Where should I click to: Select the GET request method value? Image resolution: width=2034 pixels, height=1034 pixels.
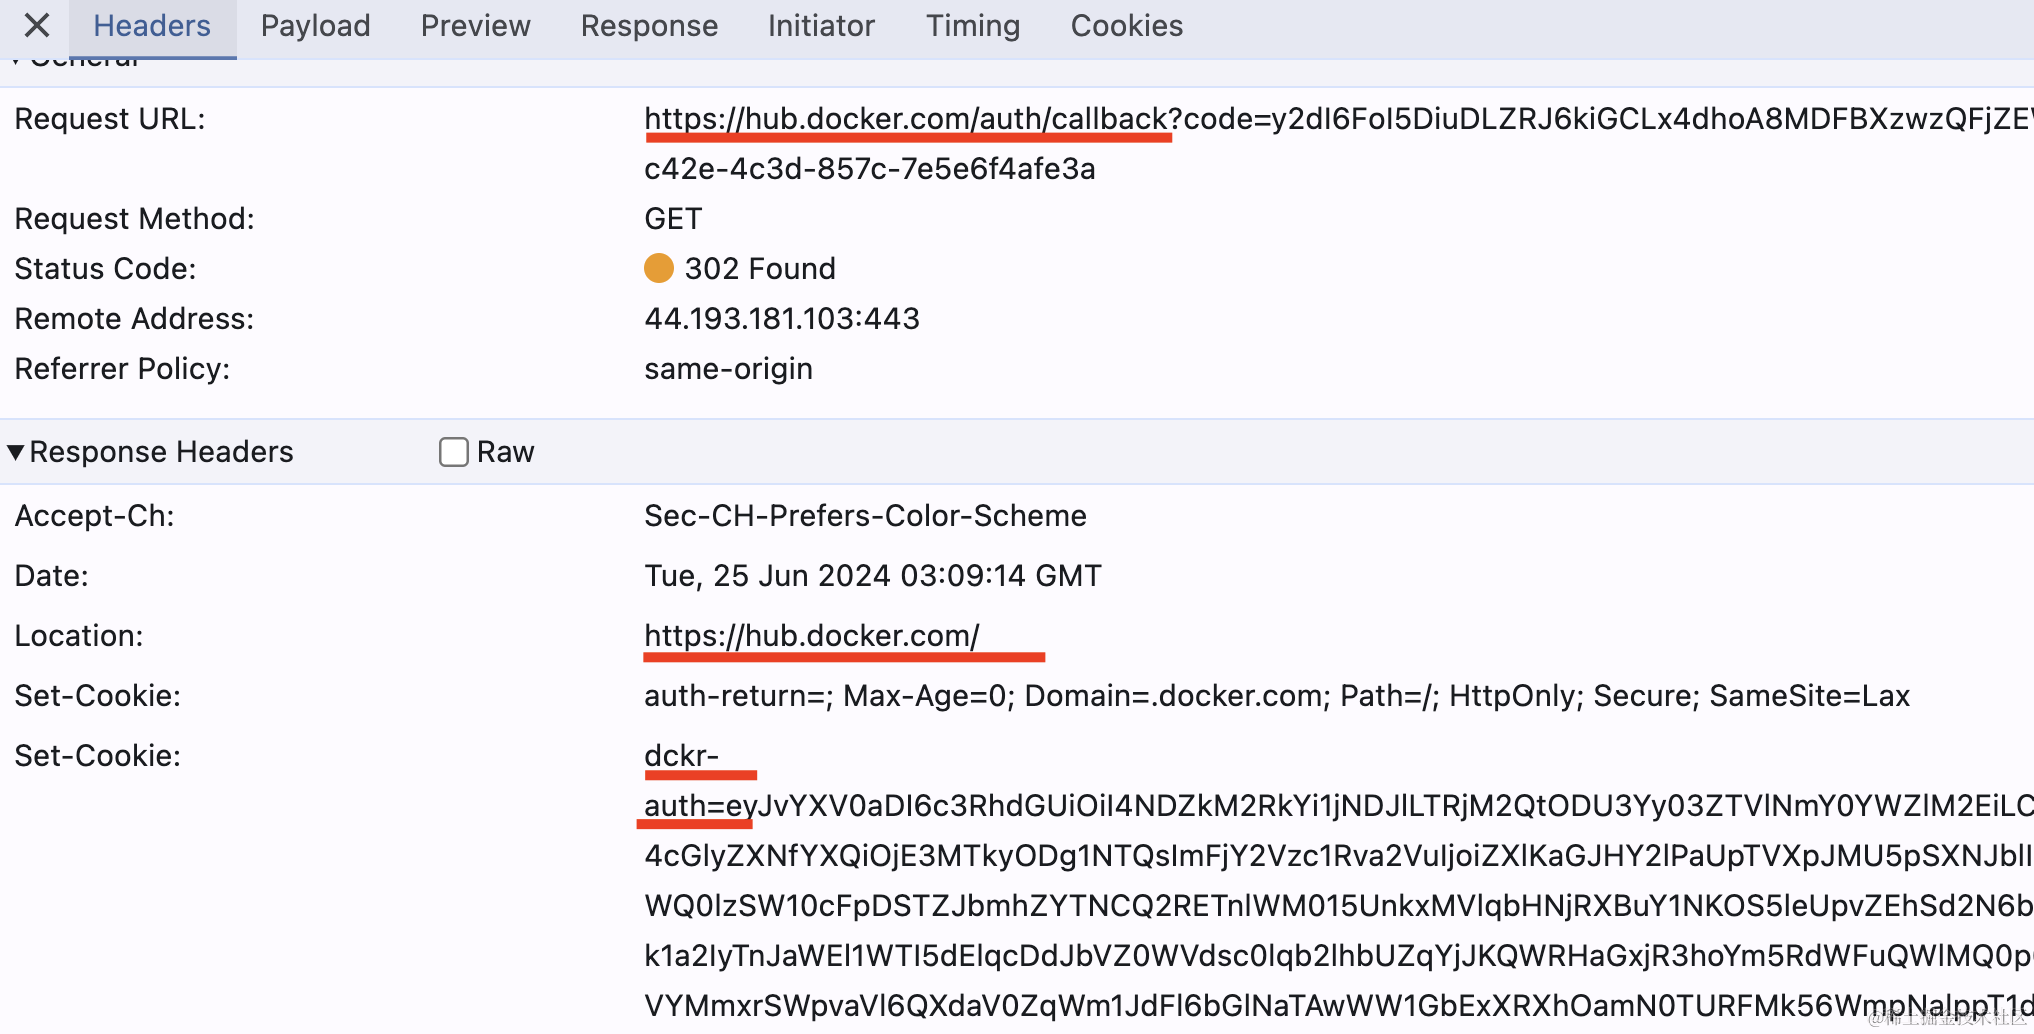pos(673,219)
